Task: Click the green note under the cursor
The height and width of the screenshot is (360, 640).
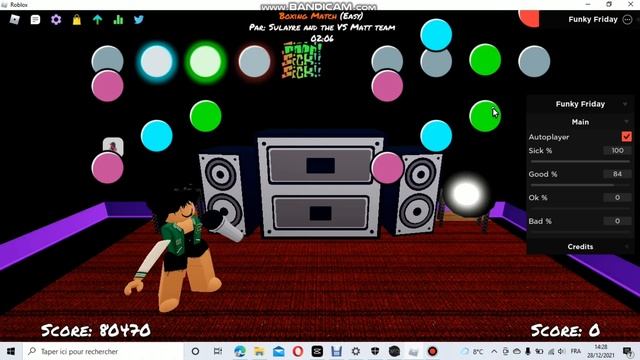Action: (x=485, y=116)
